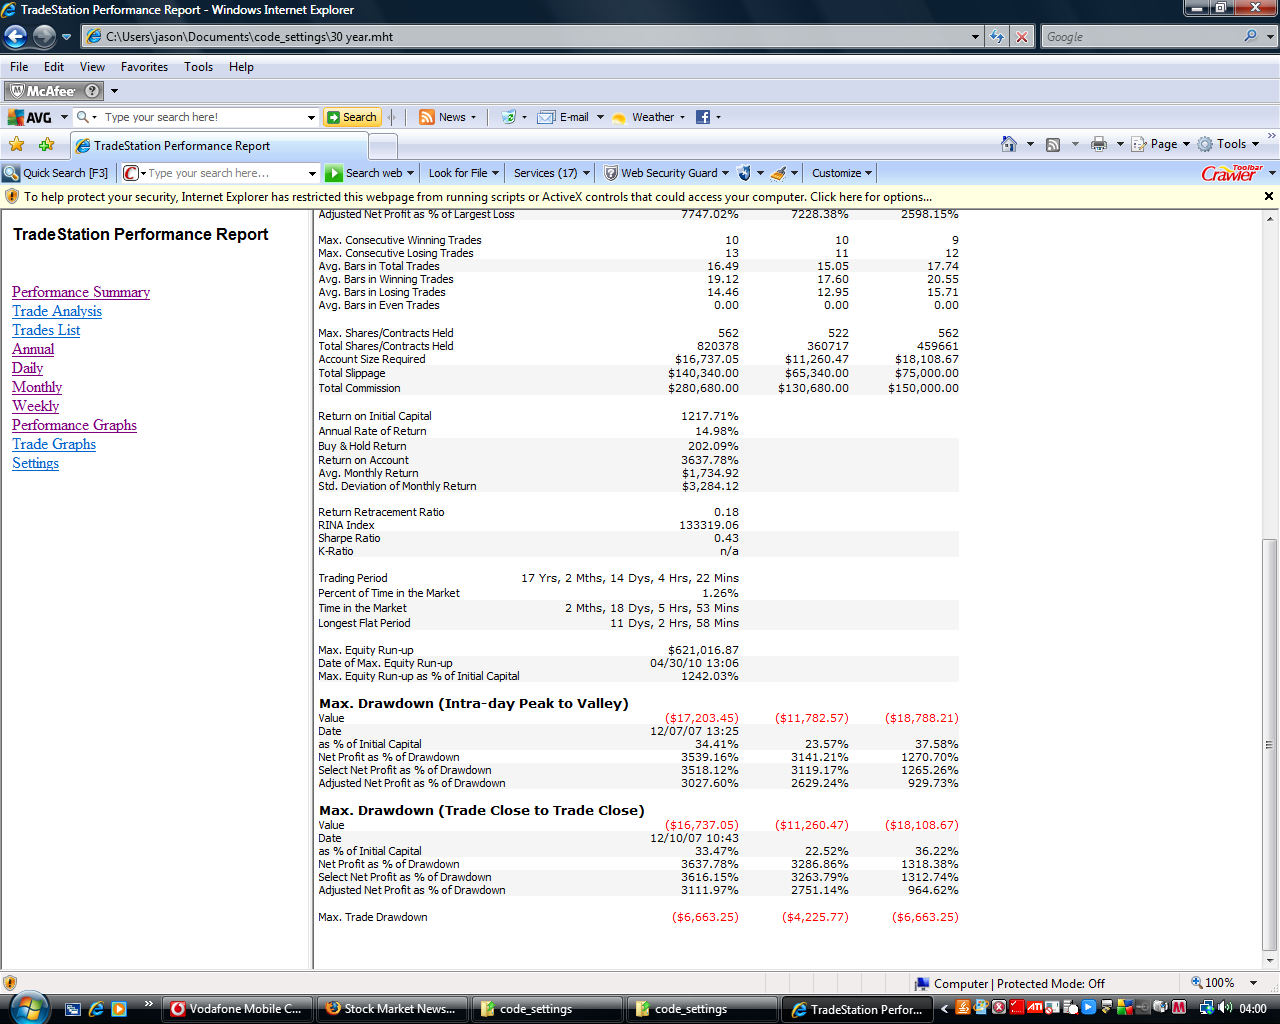Click the green Search web arrow icon
Viewport: 1280px width, 1024px height.
pyautogui.click(x=334, y=173)
